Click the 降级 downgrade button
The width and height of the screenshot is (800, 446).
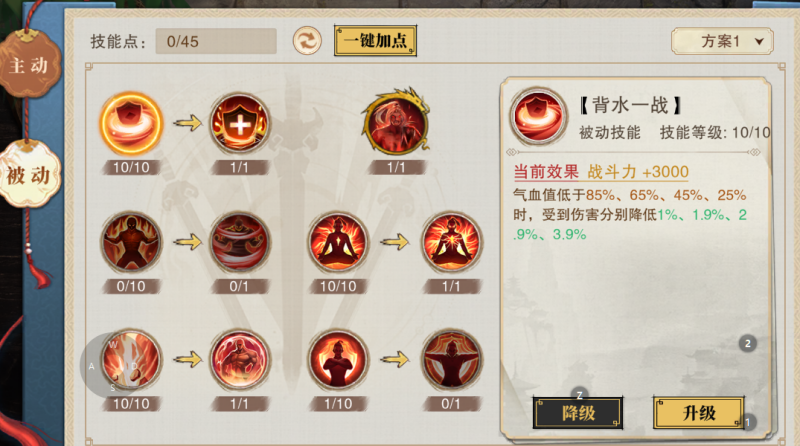click(578, 412)
